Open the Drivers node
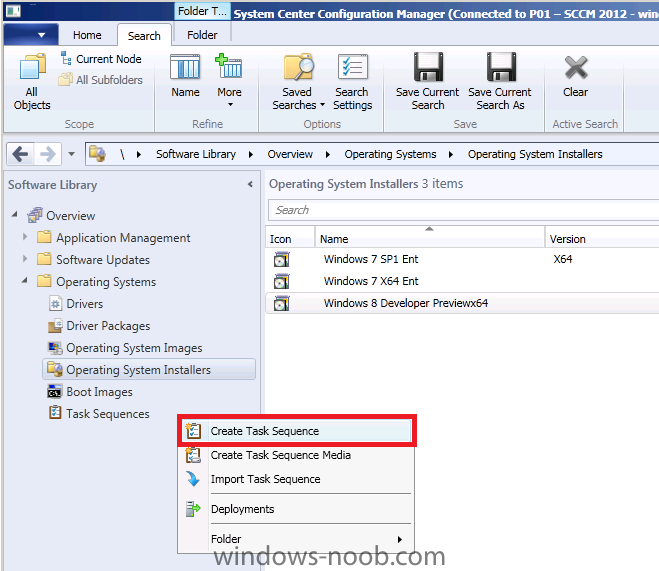659x571 pixels. [x=84, y=304]
